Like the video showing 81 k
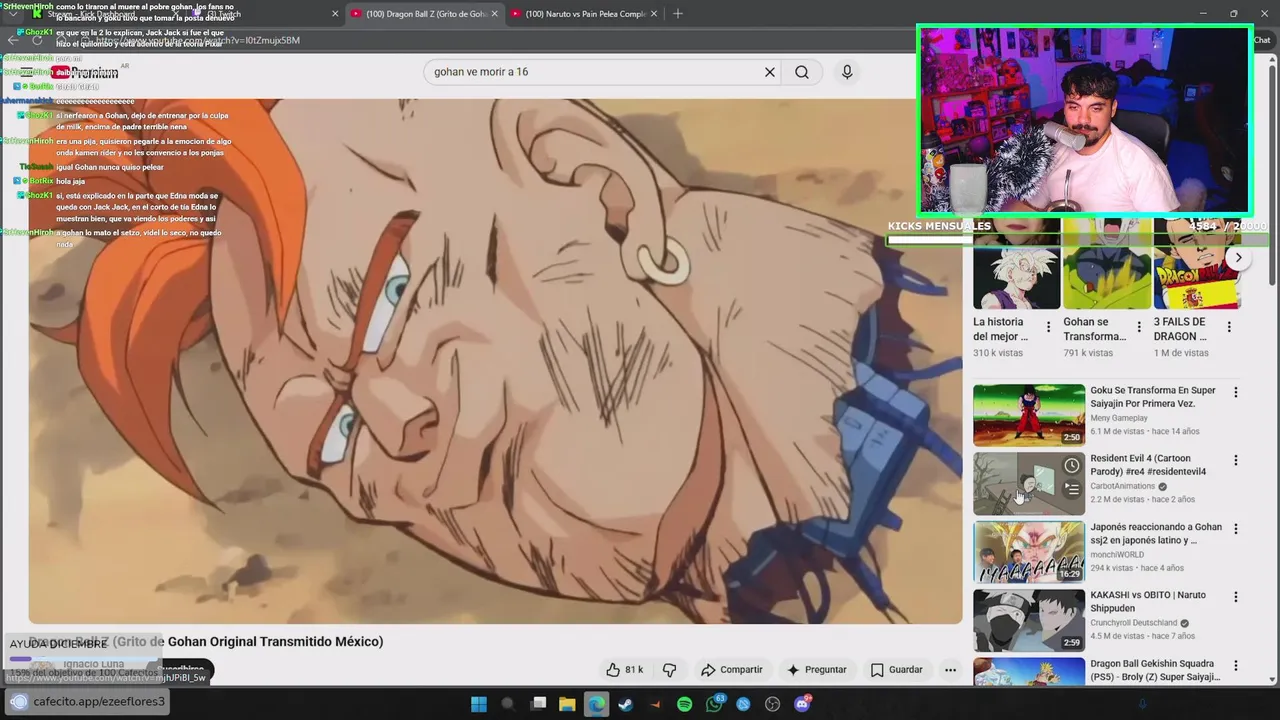The height and width of the screenshot is (720, 1280). (624, 670)
